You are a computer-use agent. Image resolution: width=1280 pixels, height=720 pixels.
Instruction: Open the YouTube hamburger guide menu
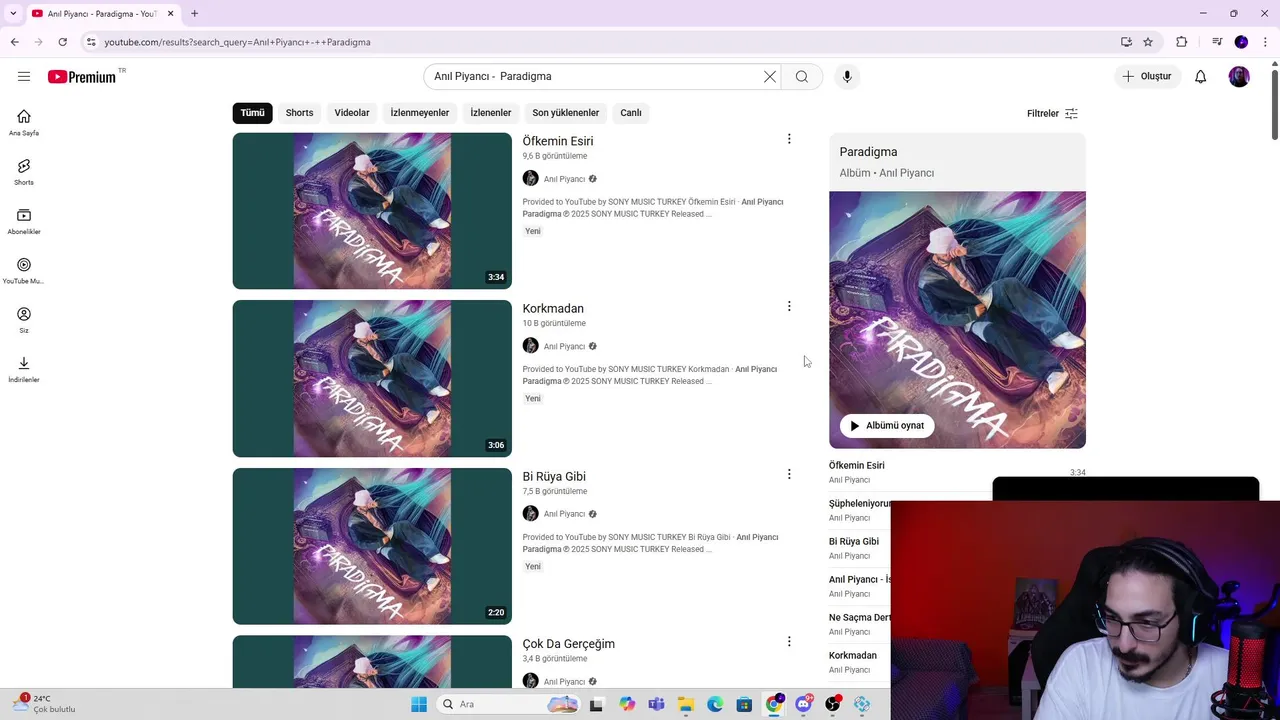click(24, 76)
